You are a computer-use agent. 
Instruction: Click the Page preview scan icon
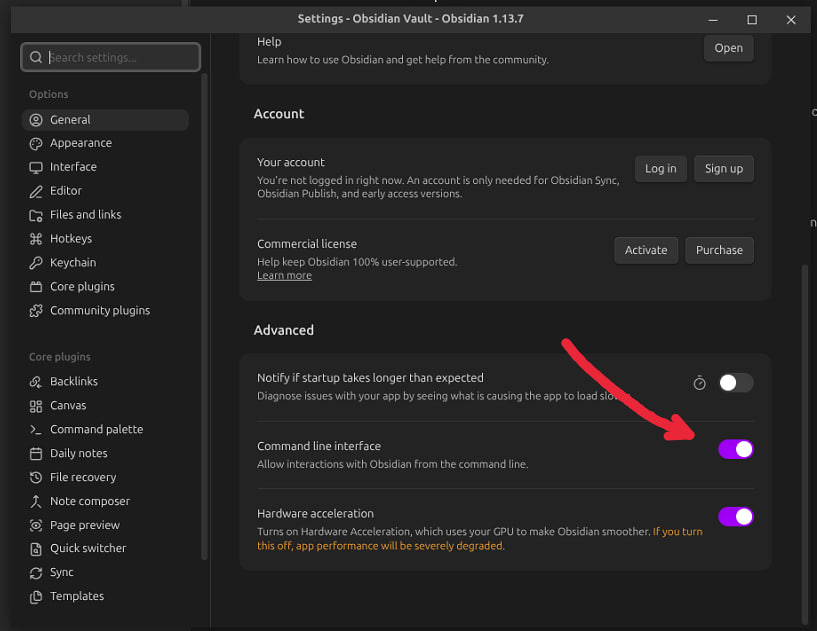[x=36, y=526]
